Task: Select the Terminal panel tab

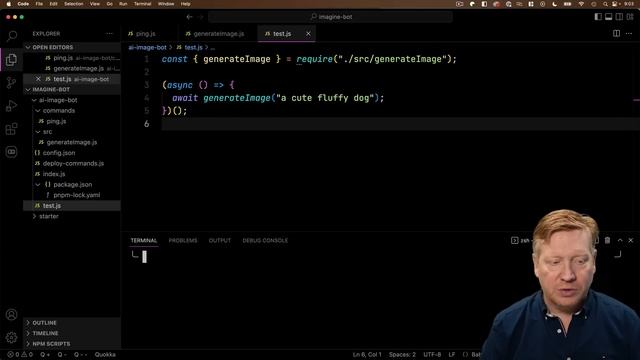Action: tap(144, 240)
